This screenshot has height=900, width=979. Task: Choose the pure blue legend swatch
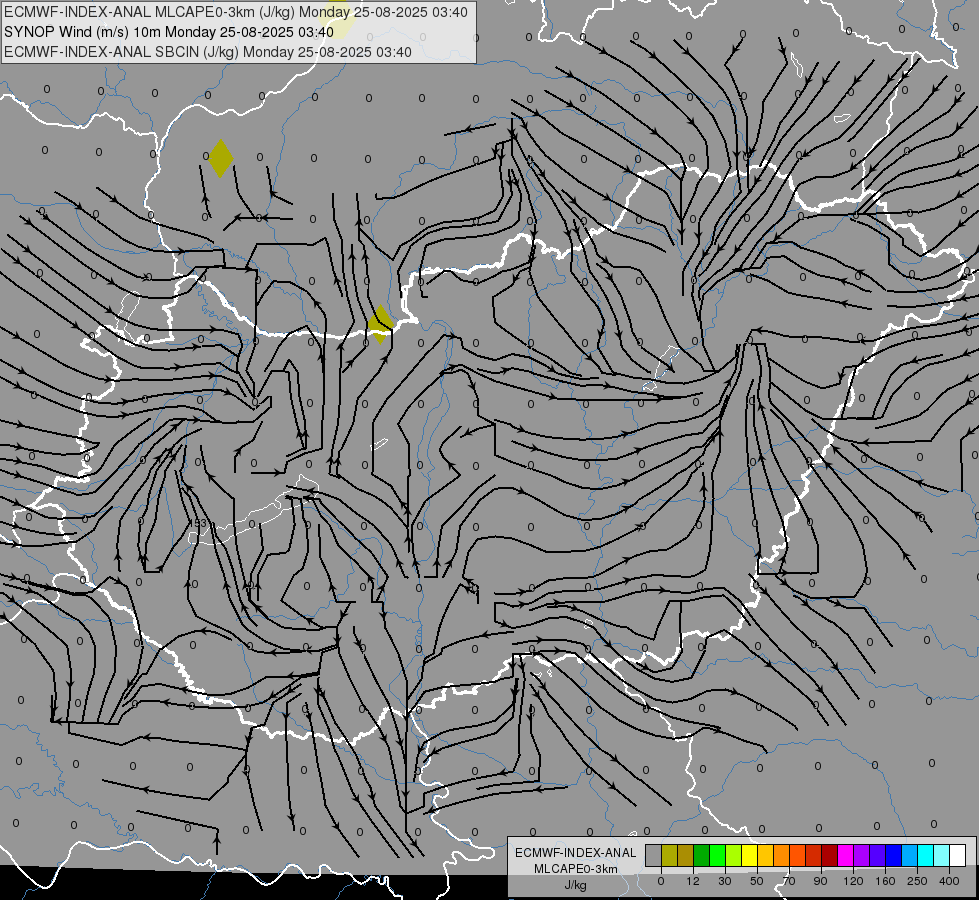coord(893,855)
